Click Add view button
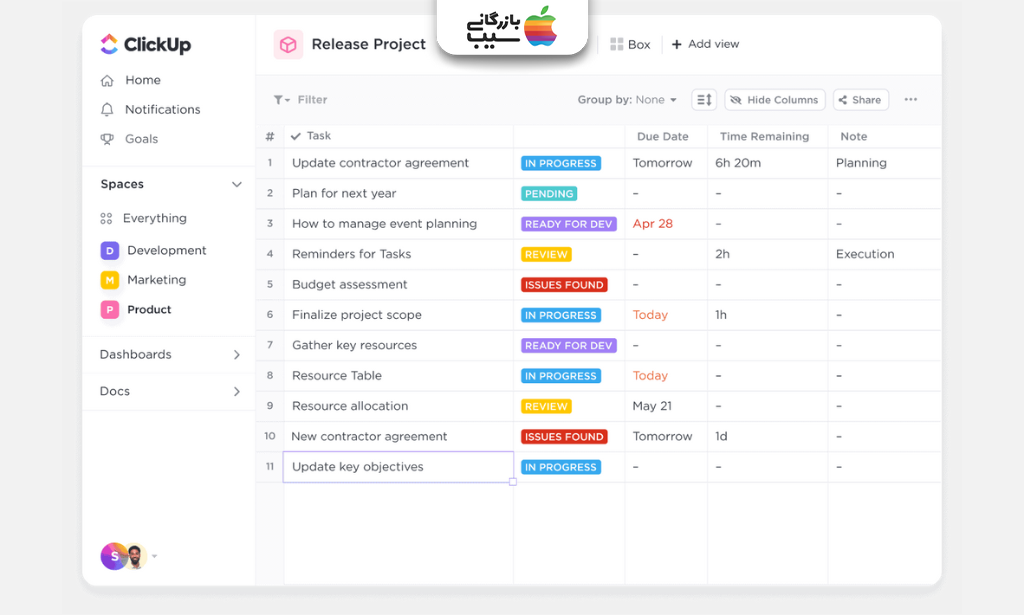Screen dimensions: 1024x615 [705, 44]
